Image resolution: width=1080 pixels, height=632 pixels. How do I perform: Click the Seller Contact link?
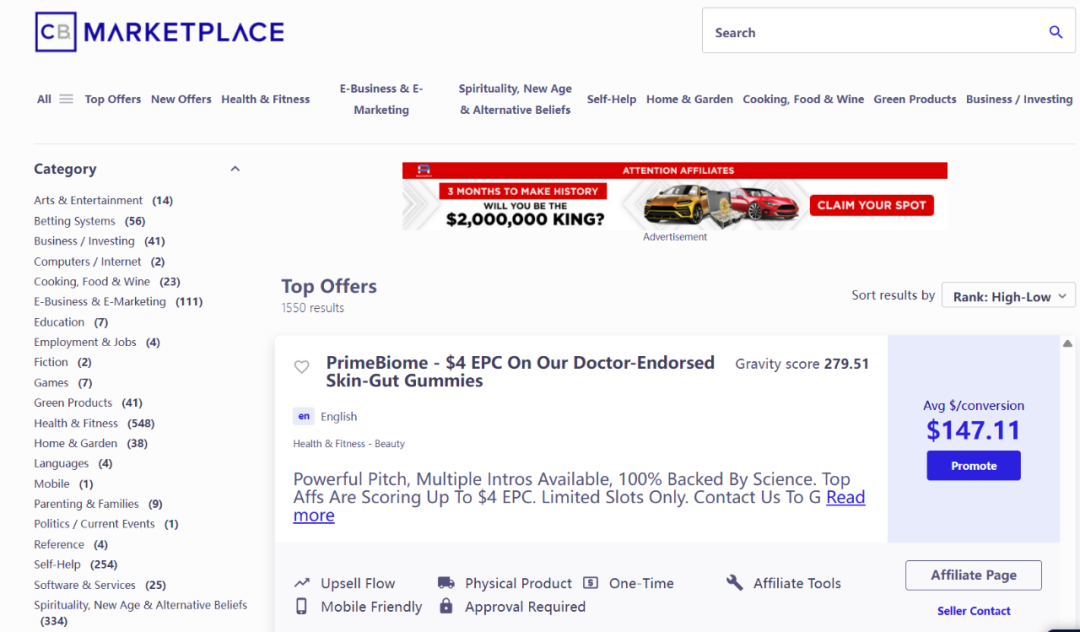pos(973,611)
